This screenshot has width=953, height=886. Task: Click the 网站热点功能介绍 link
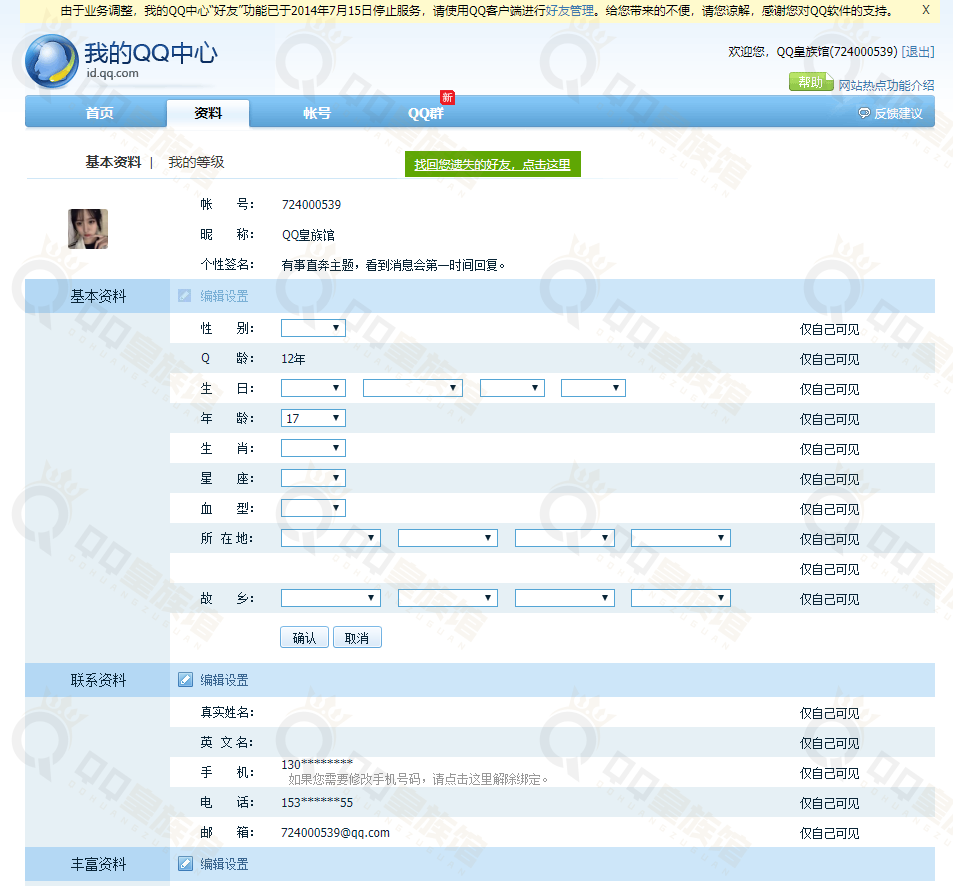[x=886, y=84]
